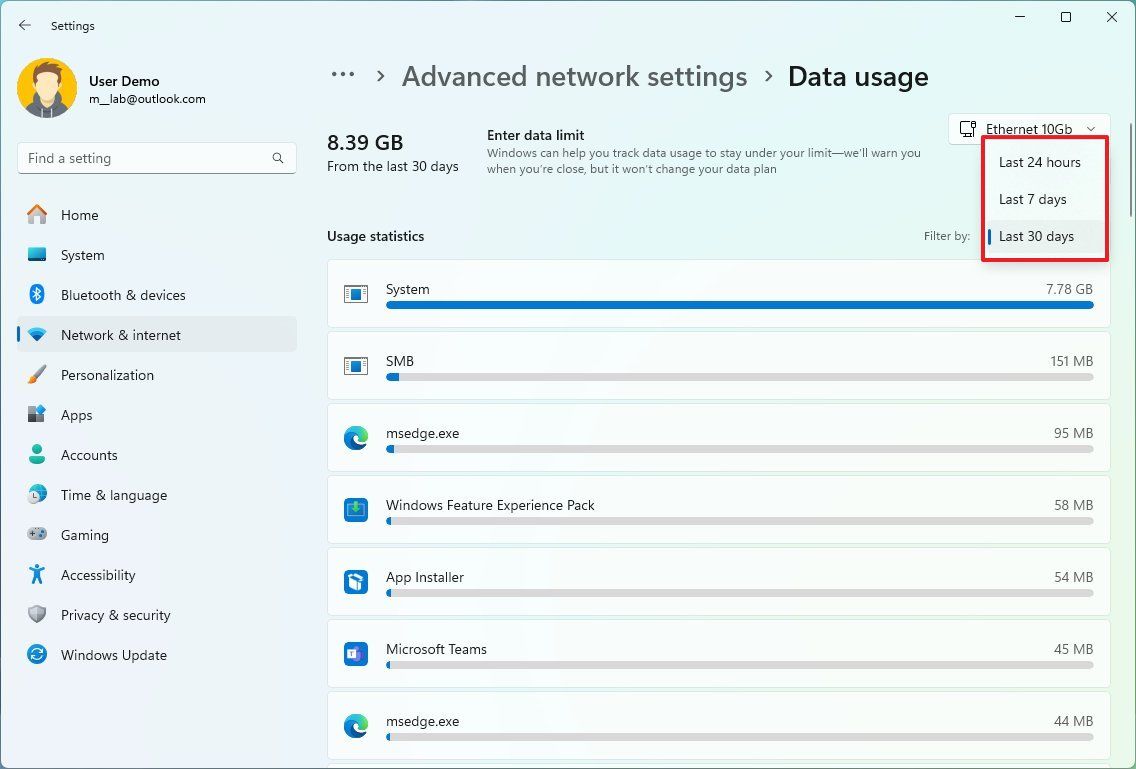Viewport: 1136px width, 769px height.
Task: Select the Last 24 hours filter
Action: pyautogui.click(x=1040, y=162)
